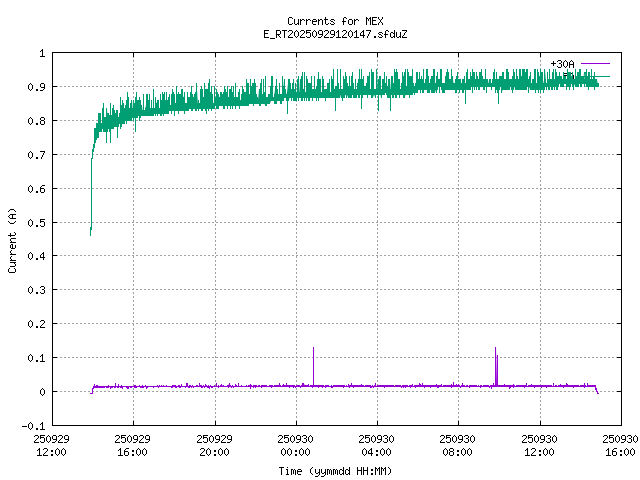Click the 250929 20:00 x-axis tick label
Screen dimensions: 640x480
(214, 444)
